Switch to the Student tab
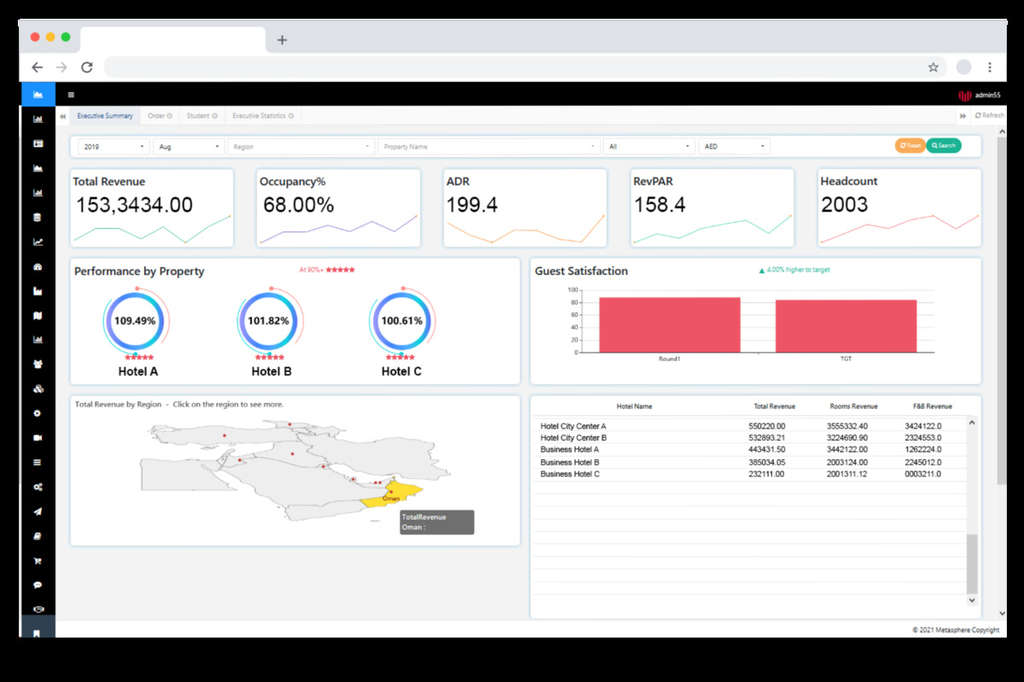 tap(200, 115)
